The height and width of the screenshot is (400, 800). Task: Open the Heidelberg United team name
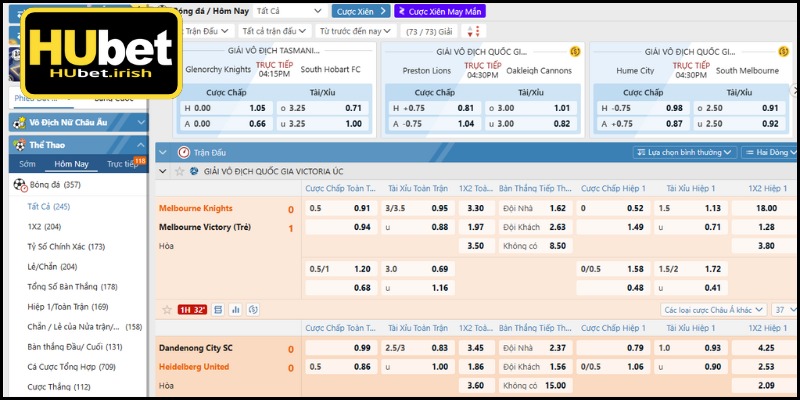tap(194, 367)
